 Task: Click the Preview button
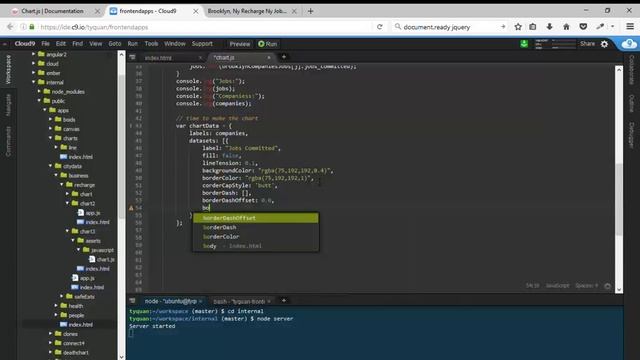point(240,44)
